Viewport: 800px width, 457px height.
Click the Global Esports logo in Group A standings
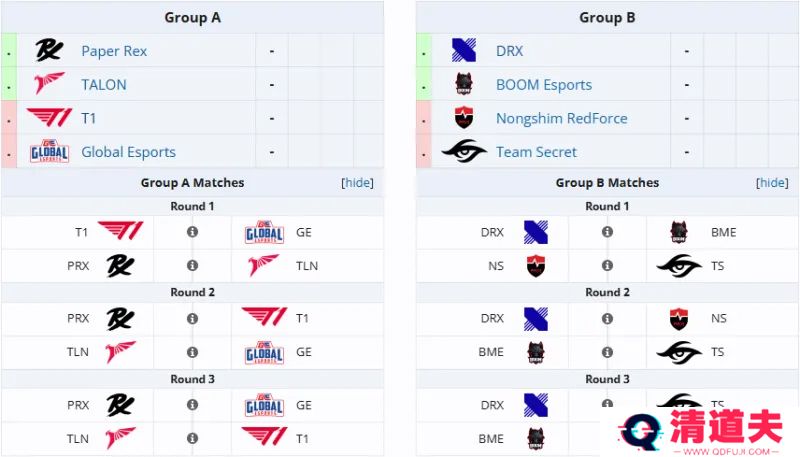click(x=49, y=151)
